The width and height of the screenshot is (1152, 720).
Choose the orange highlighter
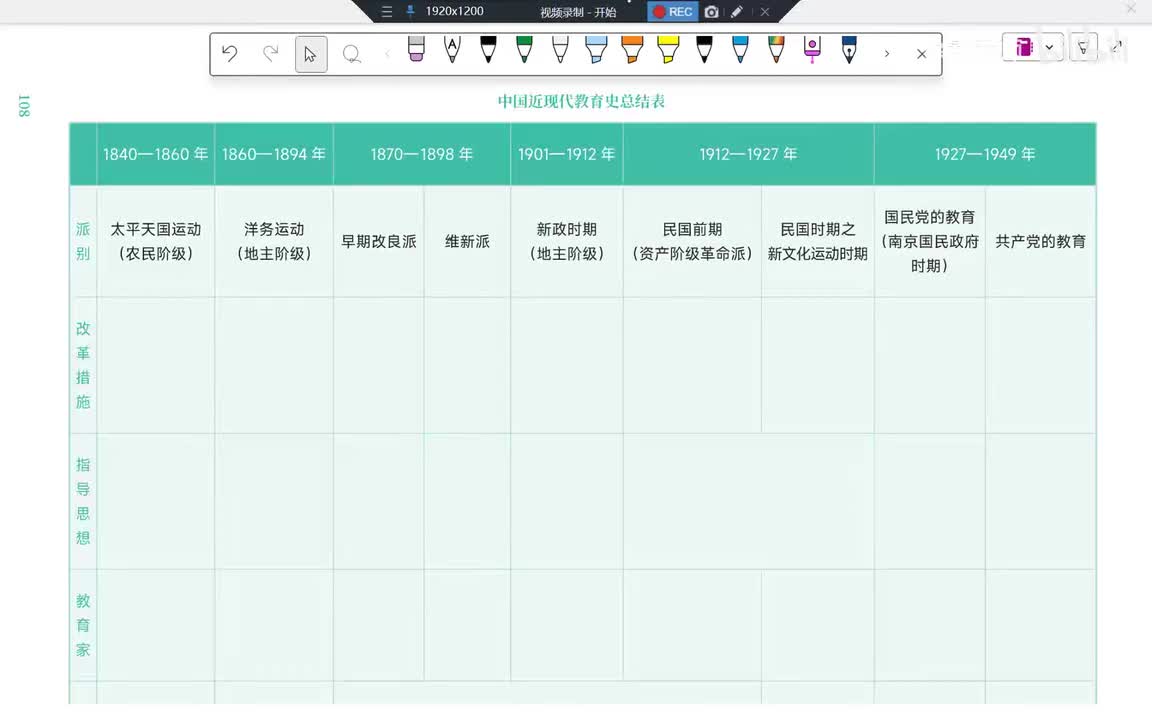point(632,49)
